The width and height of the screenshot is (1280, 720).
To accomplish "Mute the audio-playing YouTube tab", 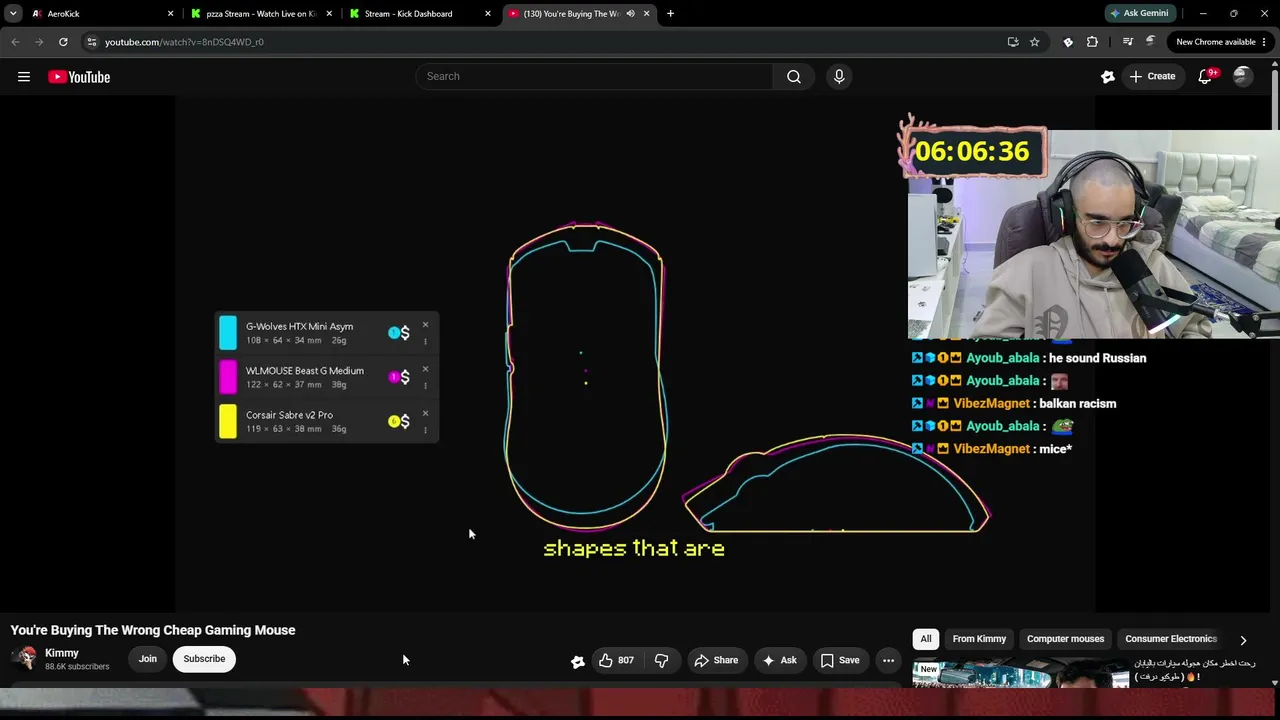I will (630, 14).
